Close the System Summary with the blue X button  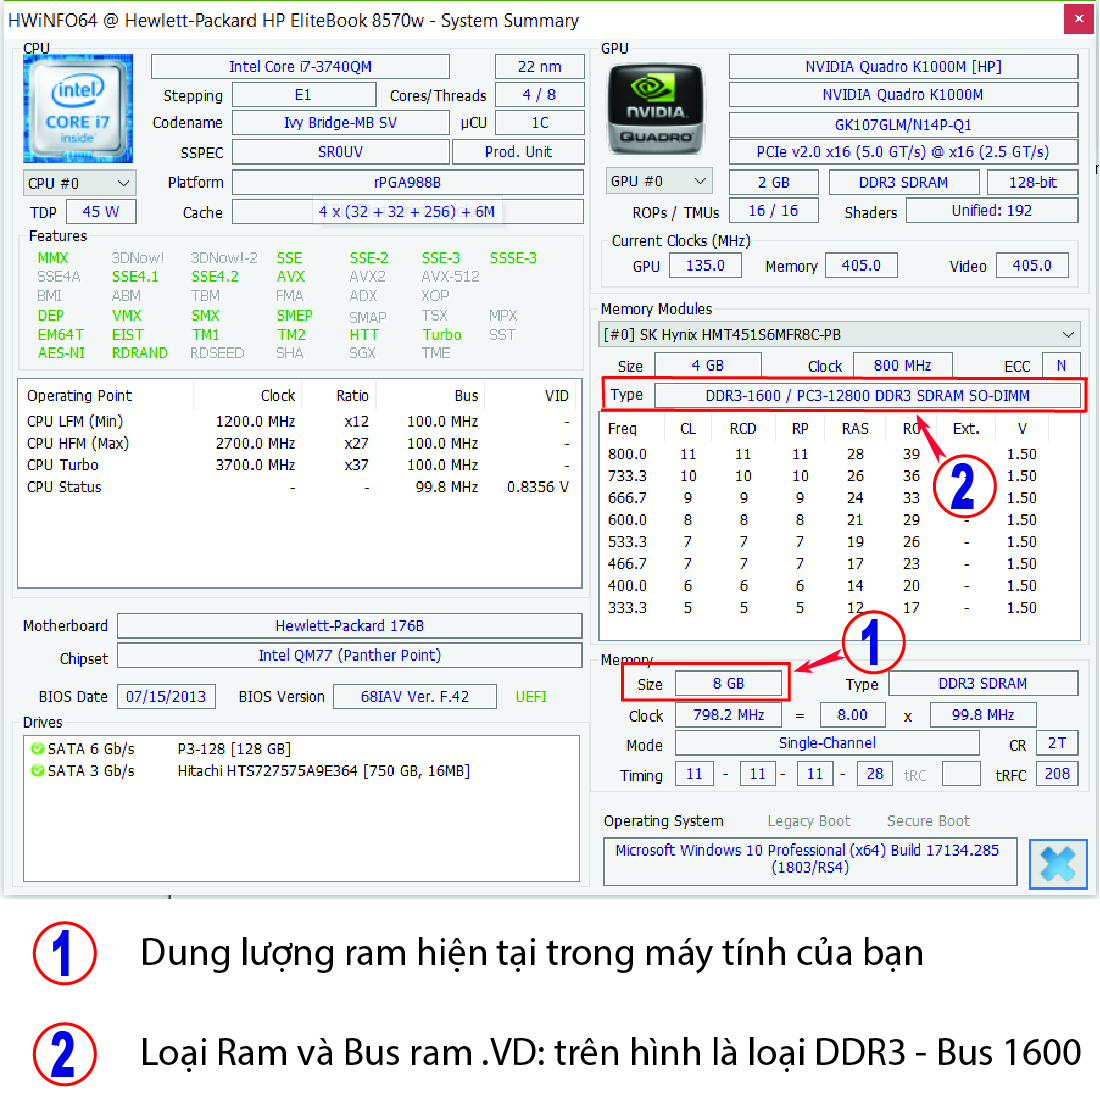[x=1058, y=864]
